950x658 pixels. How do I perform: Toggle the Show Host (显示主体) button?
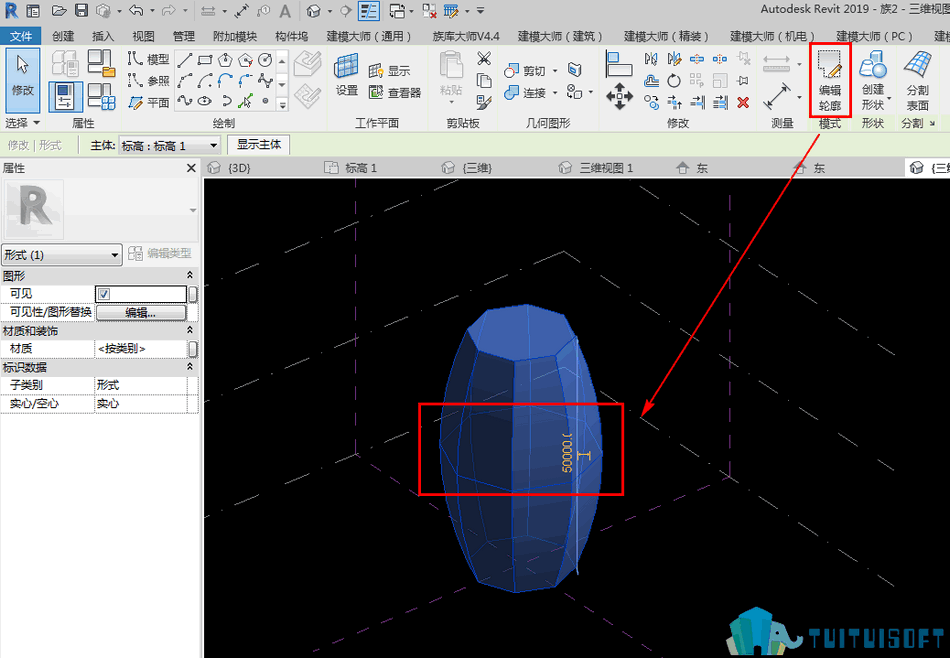click(x=259, y=145)
